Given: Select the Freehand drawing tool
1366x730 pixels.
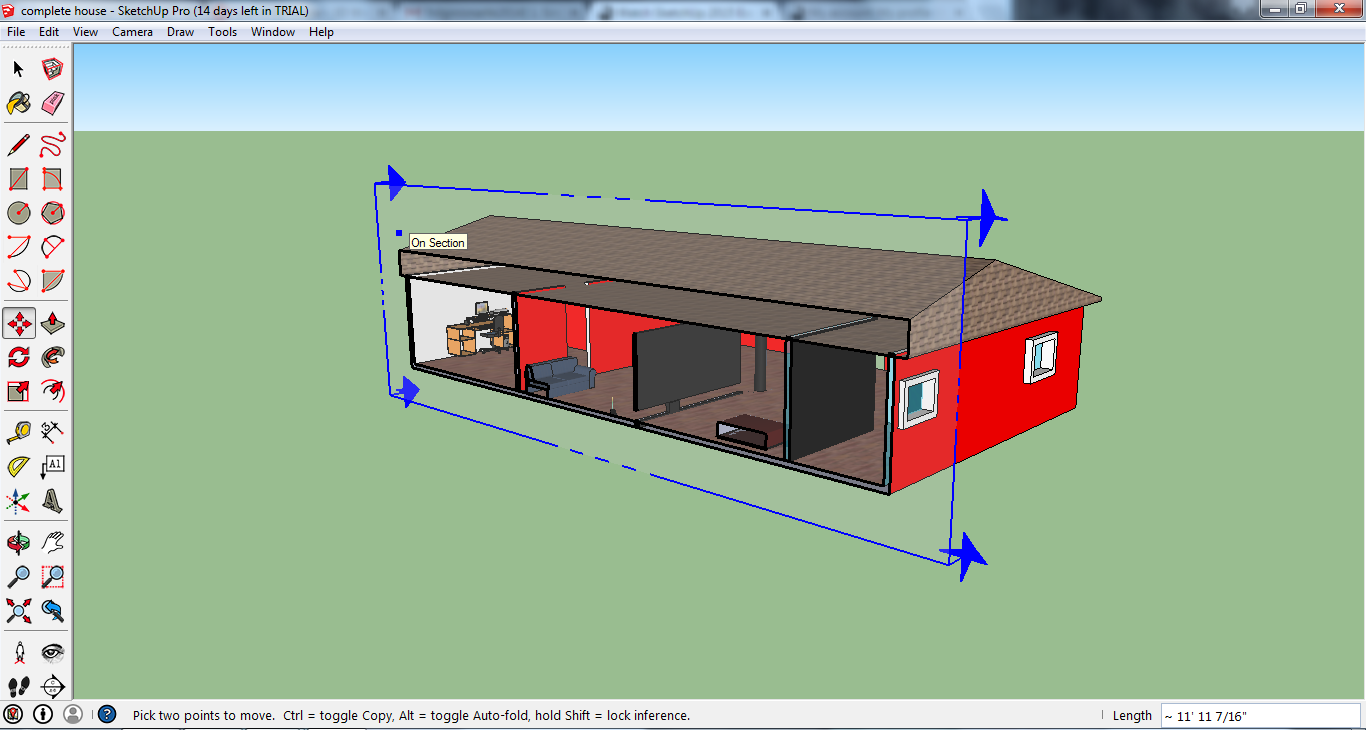Looking at the screenshot, I should [51, 145].
